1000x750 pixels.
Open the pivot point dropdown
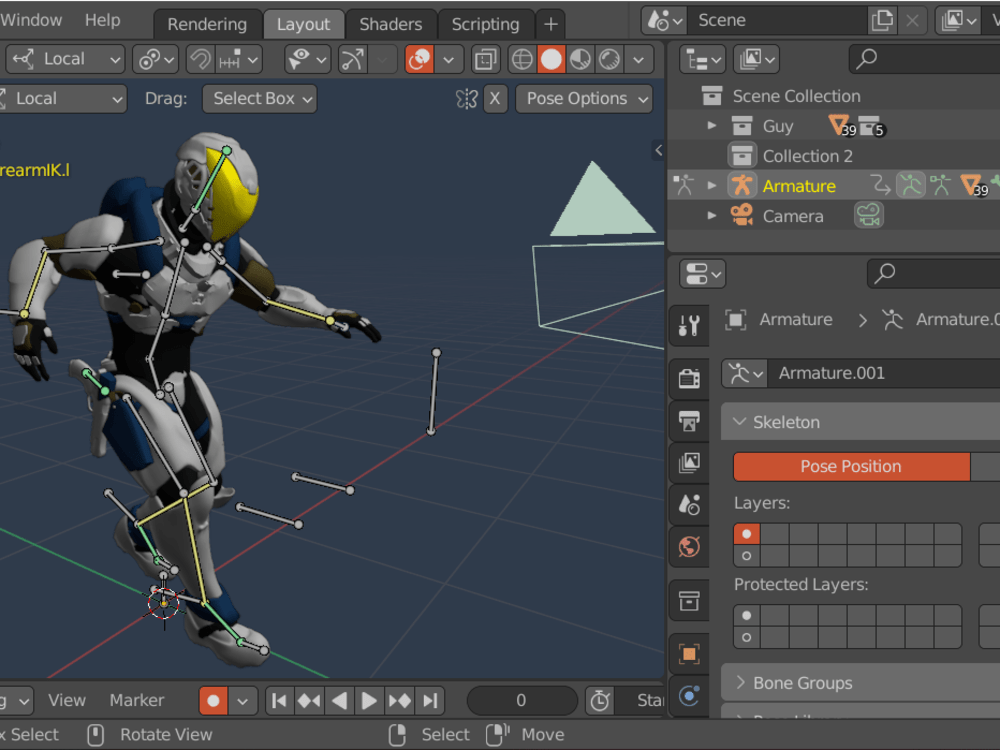(156, 59)
